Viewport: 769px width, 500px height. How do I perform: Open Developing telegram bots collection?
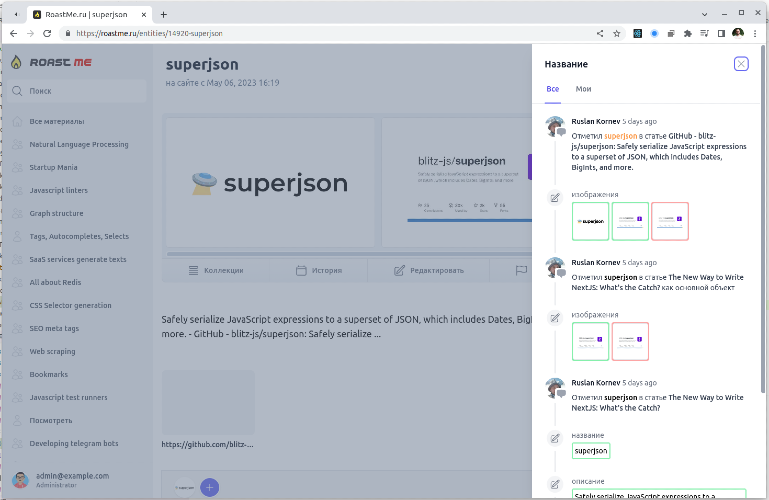(x=74, y=444)
